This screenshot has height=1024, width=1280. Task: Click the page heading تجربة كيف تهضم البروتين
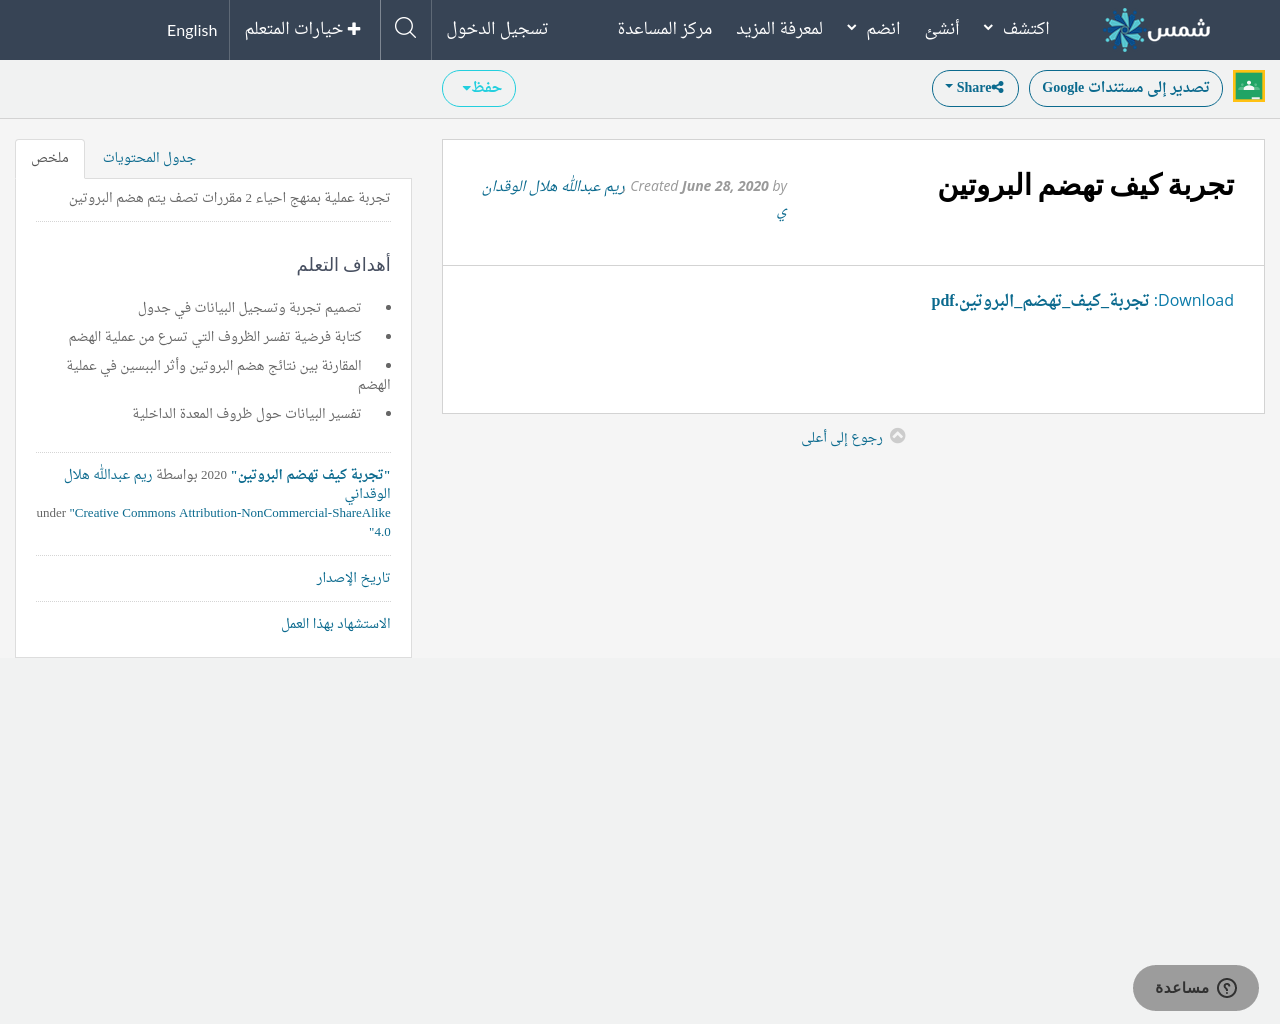point(1086,186)
